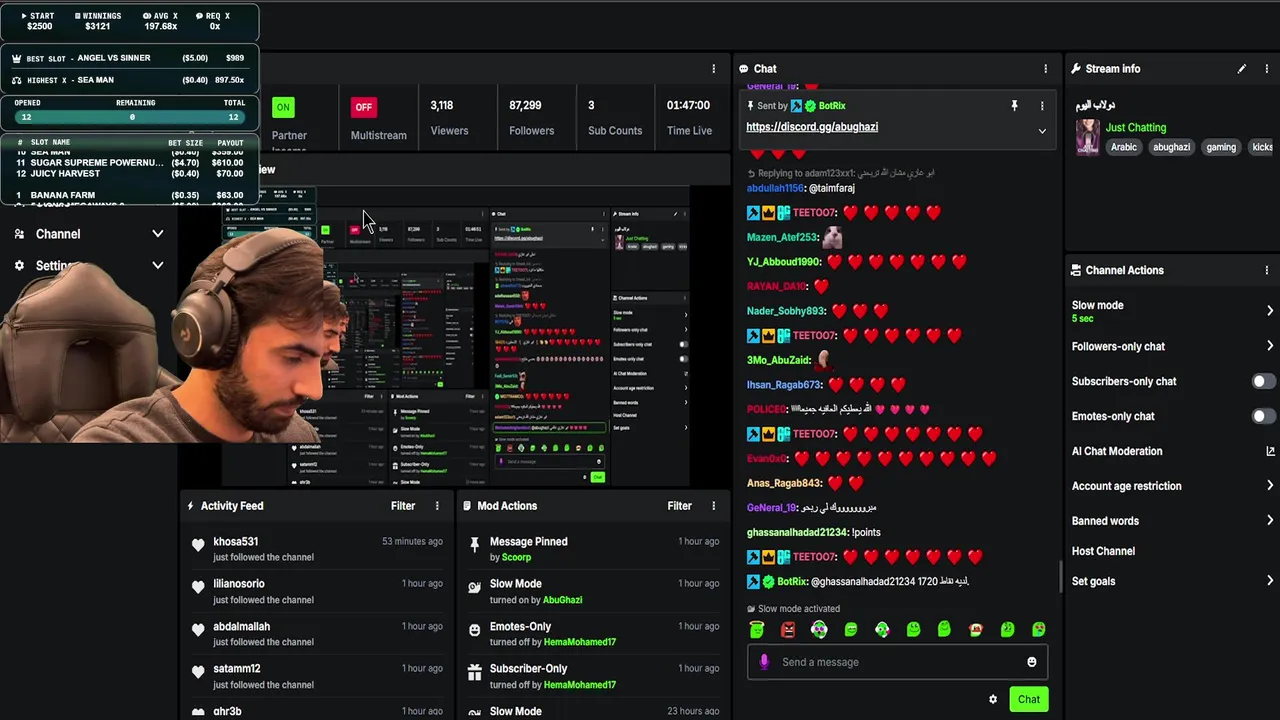Open AI Chat Moderation external link icon
This screenshot has height=720, width=1280.
pos(1270,451)
